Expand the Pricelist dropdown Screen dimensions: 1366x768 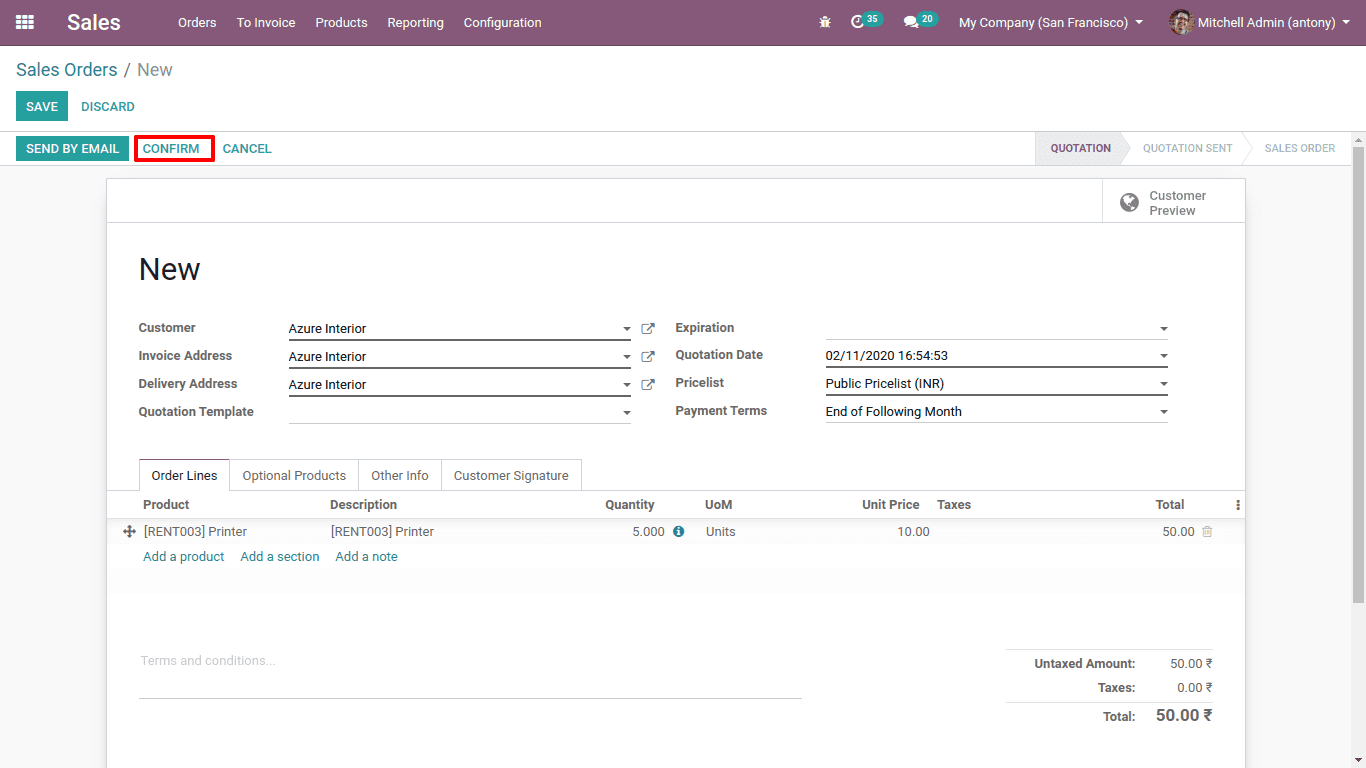[1163, 384]
